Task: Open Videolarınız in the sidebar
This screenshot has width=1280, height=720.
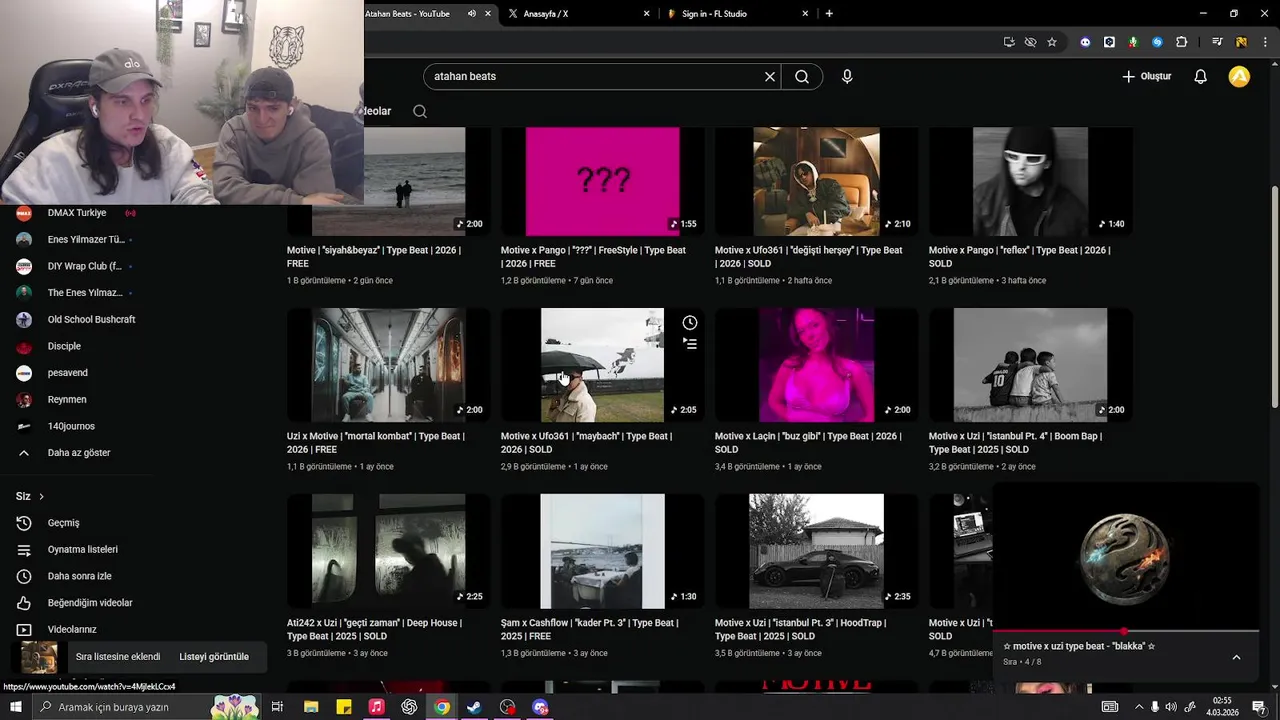Action: (x=72, y=629)
